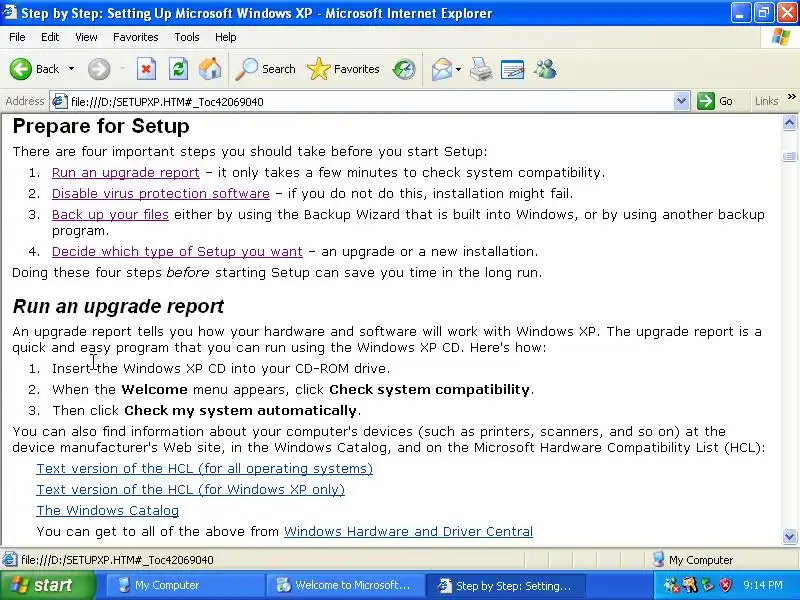Viewport: 800px width, 600px height.
Task: Click the Go button
Action: [x=715, y=101]
